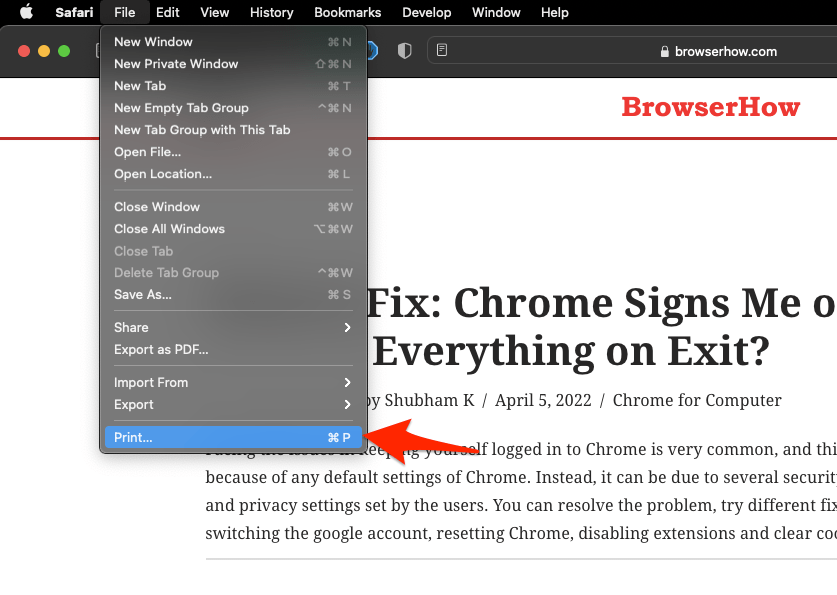The width and height of the screenshot is (837, 595).
Task: Choose Export as PDF... menu item
Action: 233,350
